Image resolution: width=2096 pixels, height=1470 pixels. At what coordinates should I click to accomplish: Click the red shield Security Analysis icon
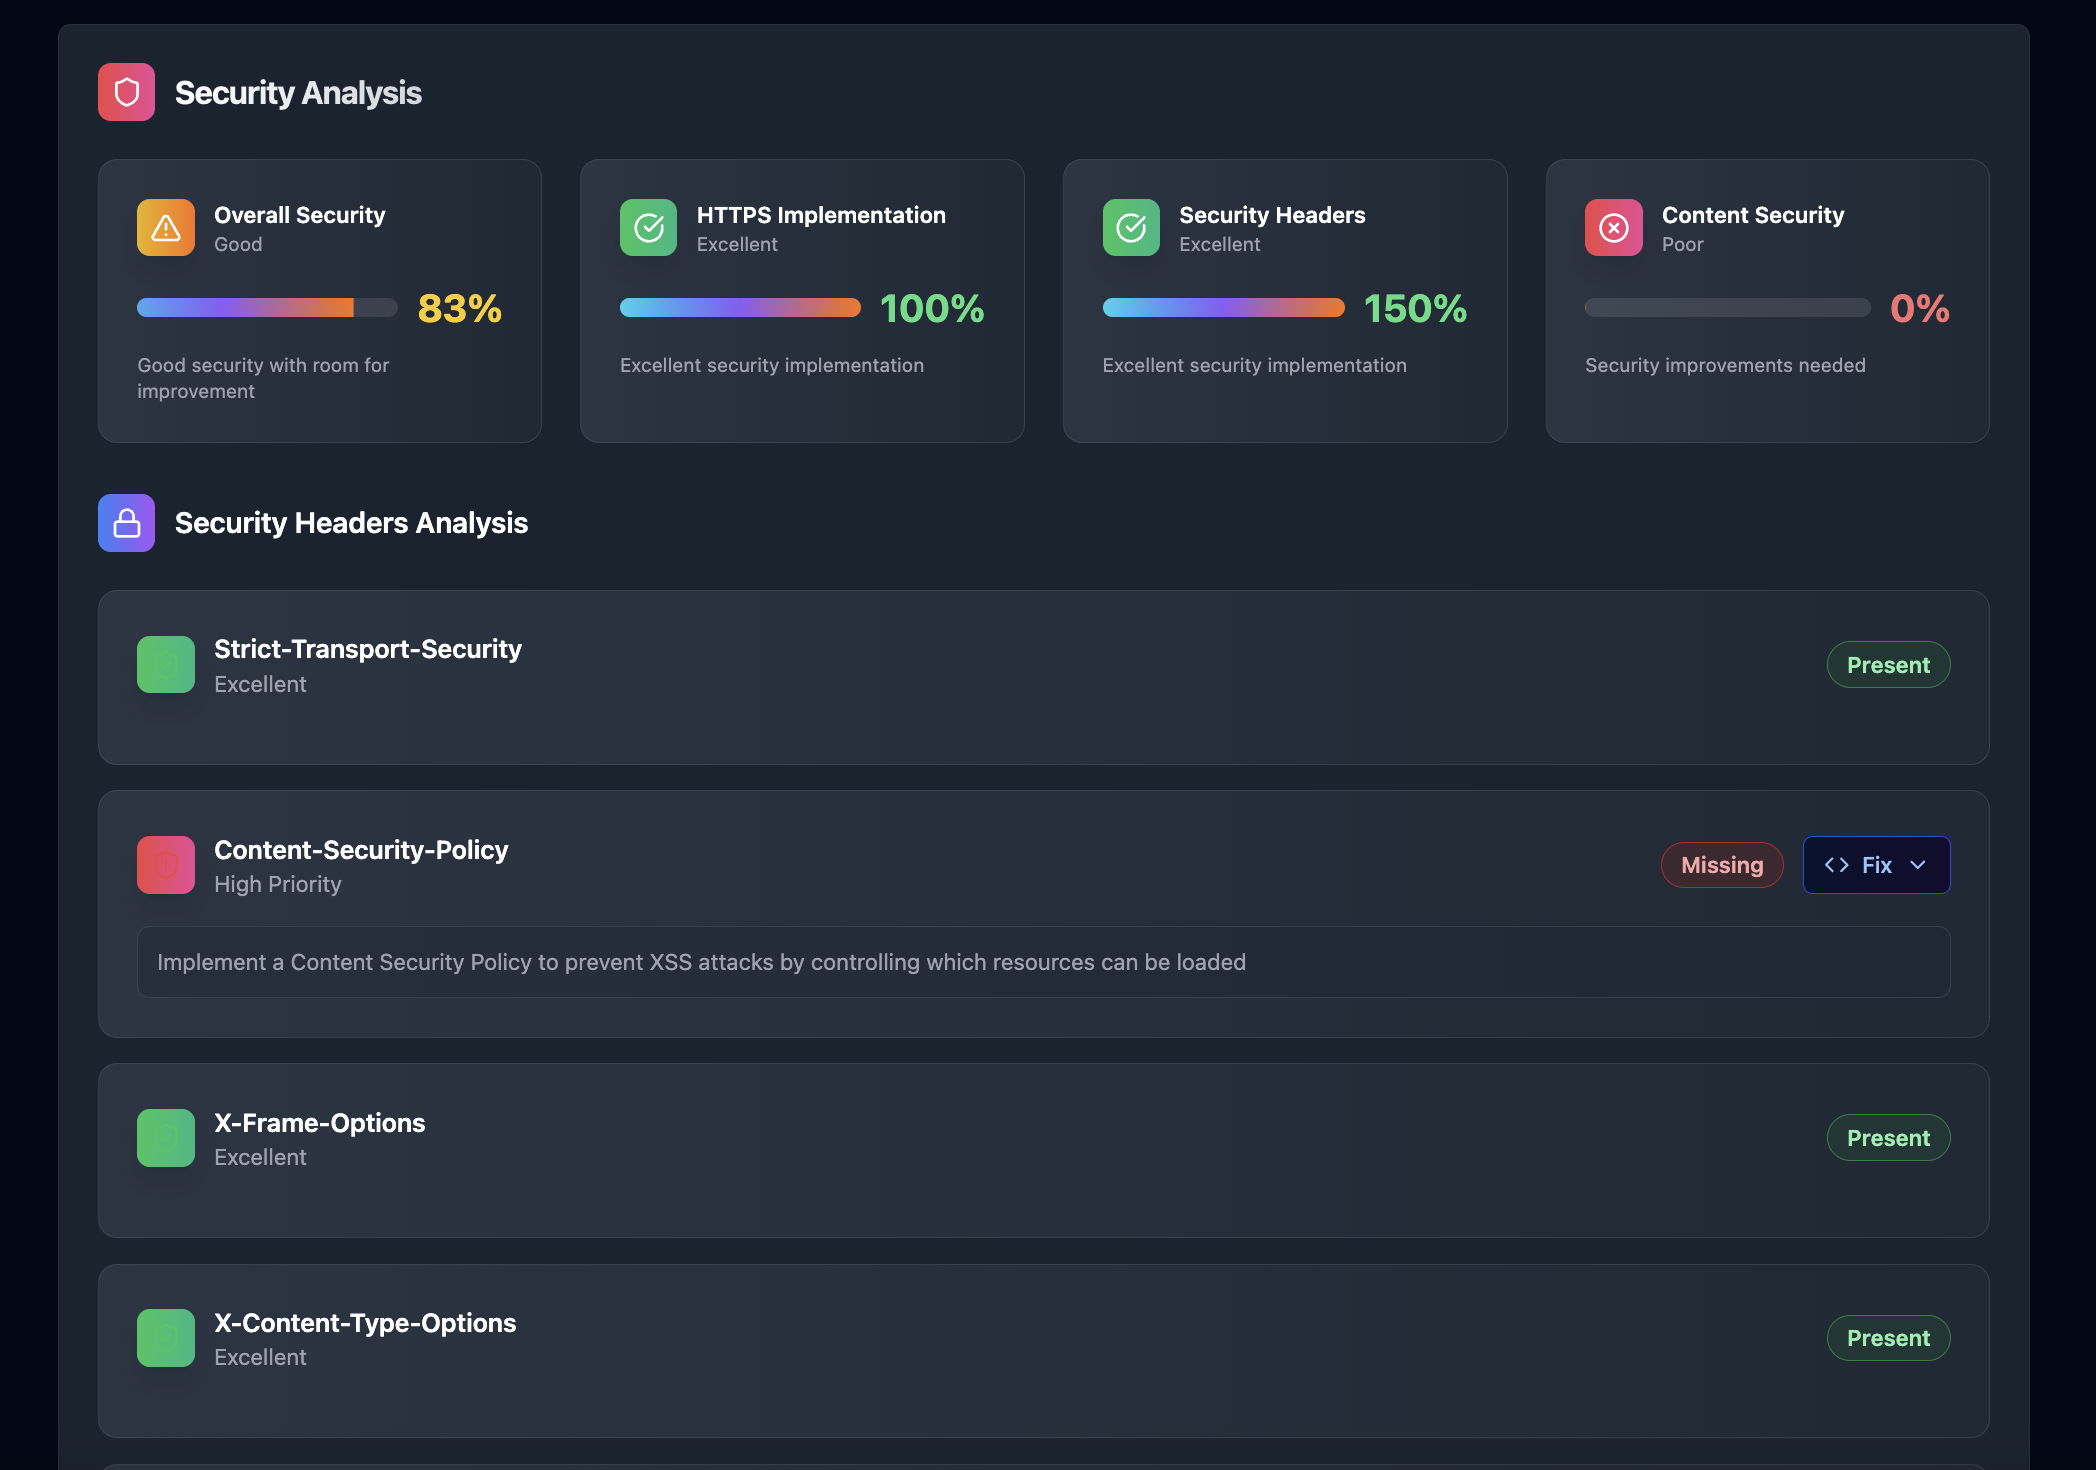pos(126,92)
